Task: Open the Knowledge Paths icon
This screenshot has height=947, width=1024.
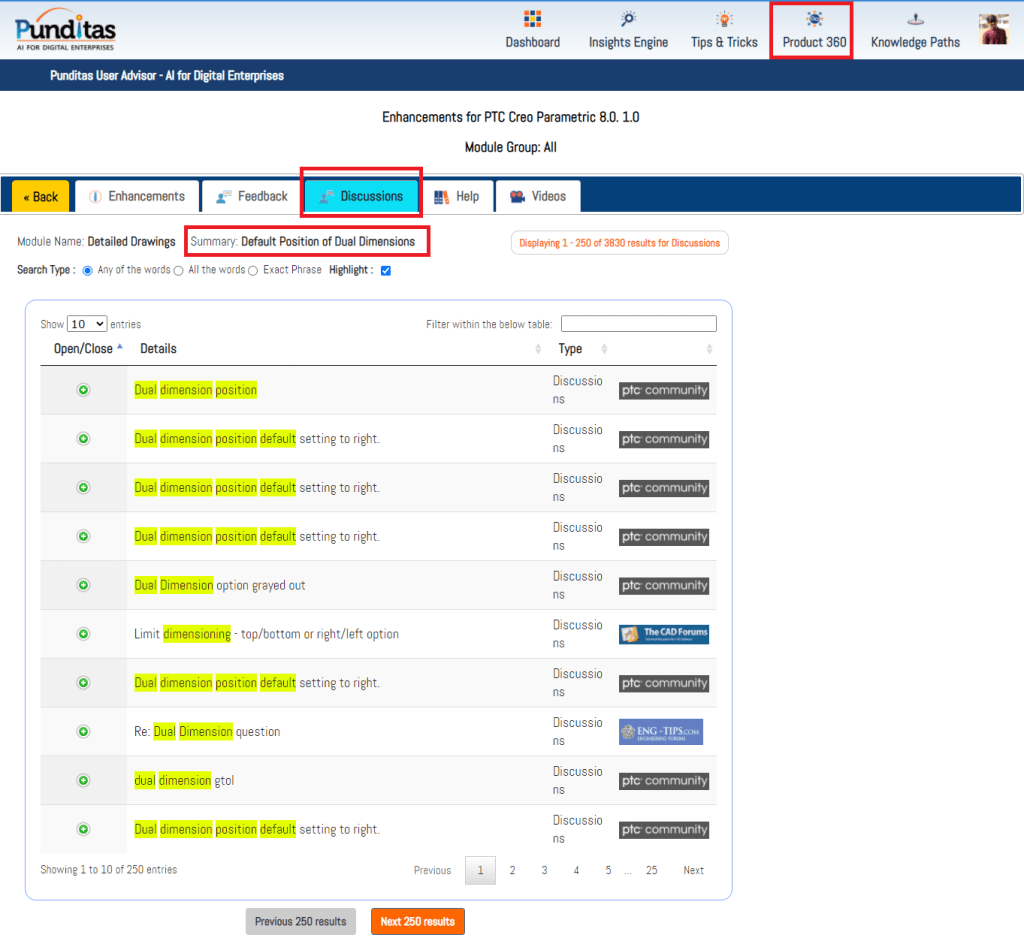Action: (915, 19)
